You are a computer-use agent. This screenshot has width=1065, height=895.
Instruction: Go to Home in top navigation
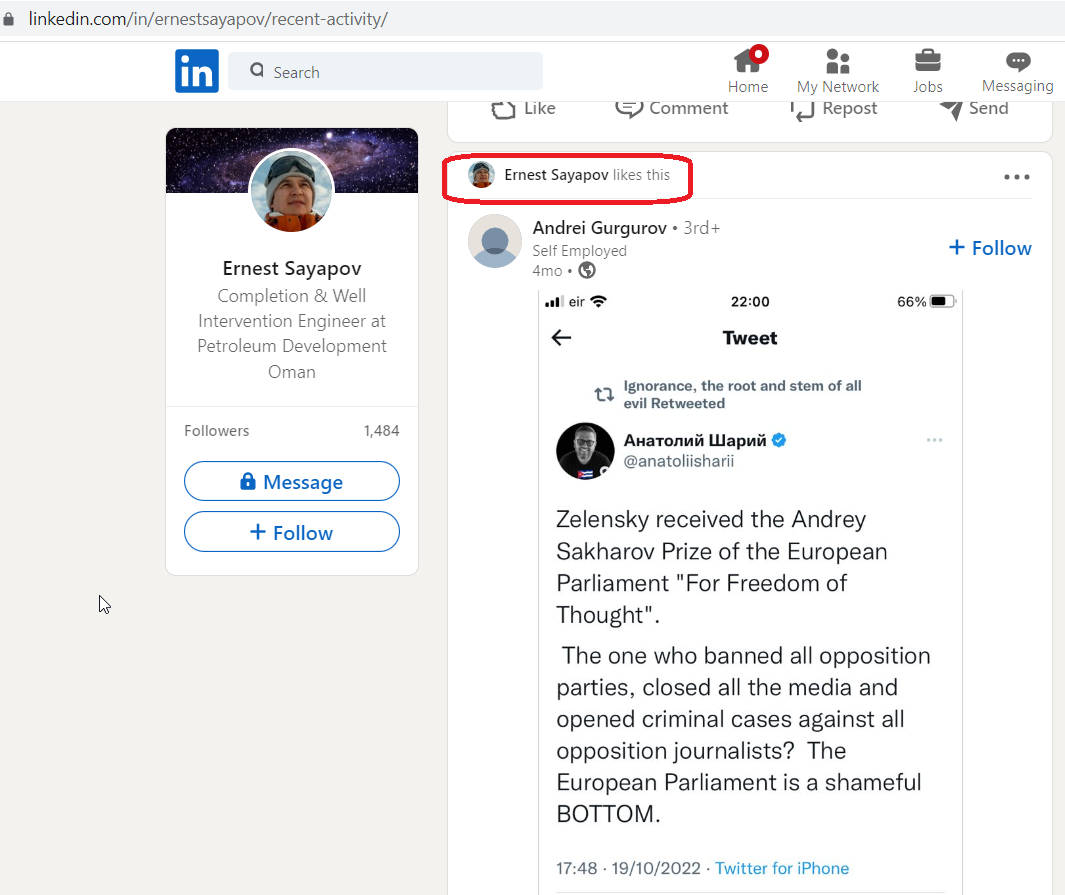[748, 71]
